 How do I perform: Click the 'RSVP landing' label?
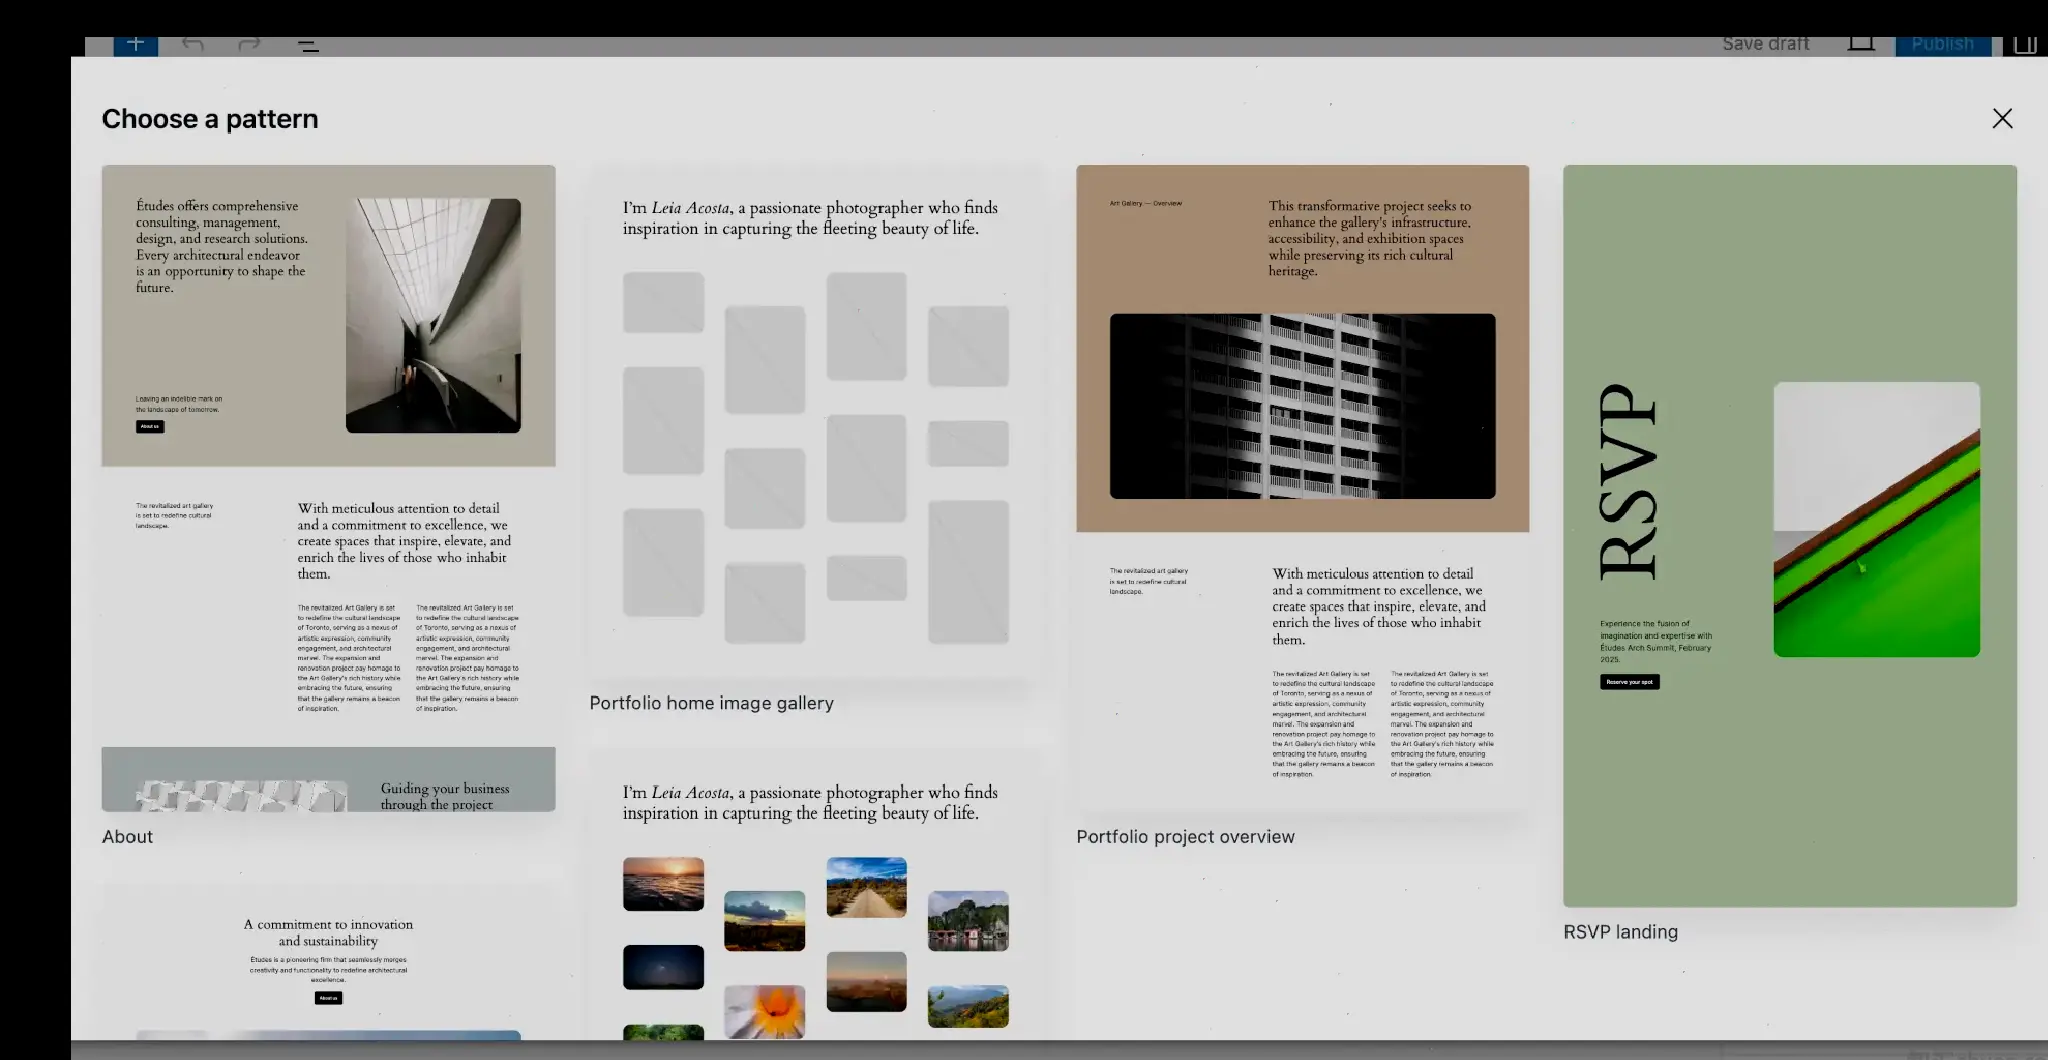click(x=1620, y=932)
